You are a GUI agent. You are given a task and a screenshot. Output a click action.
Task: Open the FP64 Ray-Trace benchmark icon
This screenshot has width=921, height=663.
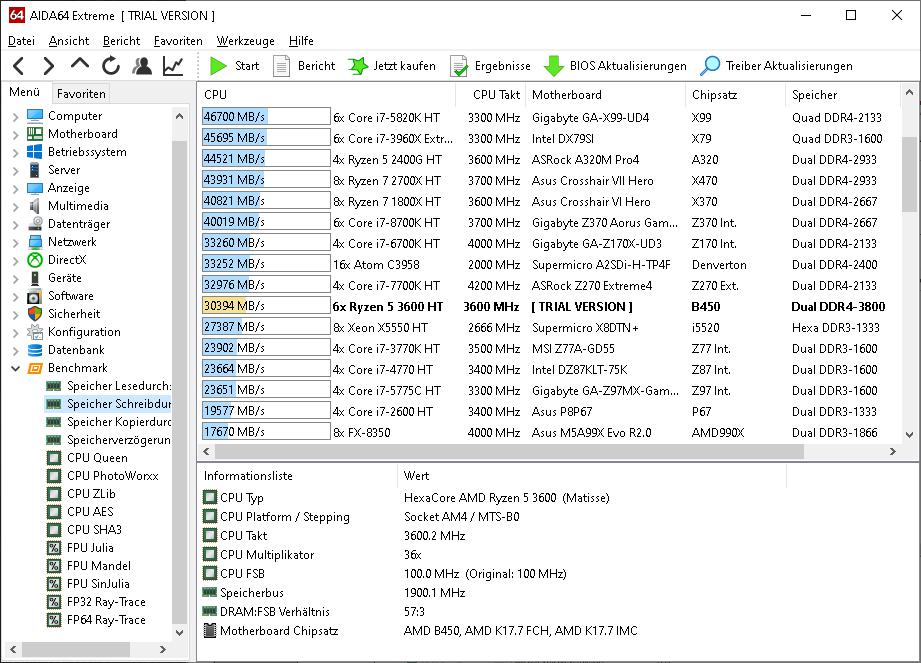pyautogui.click(x=54, y=620)
